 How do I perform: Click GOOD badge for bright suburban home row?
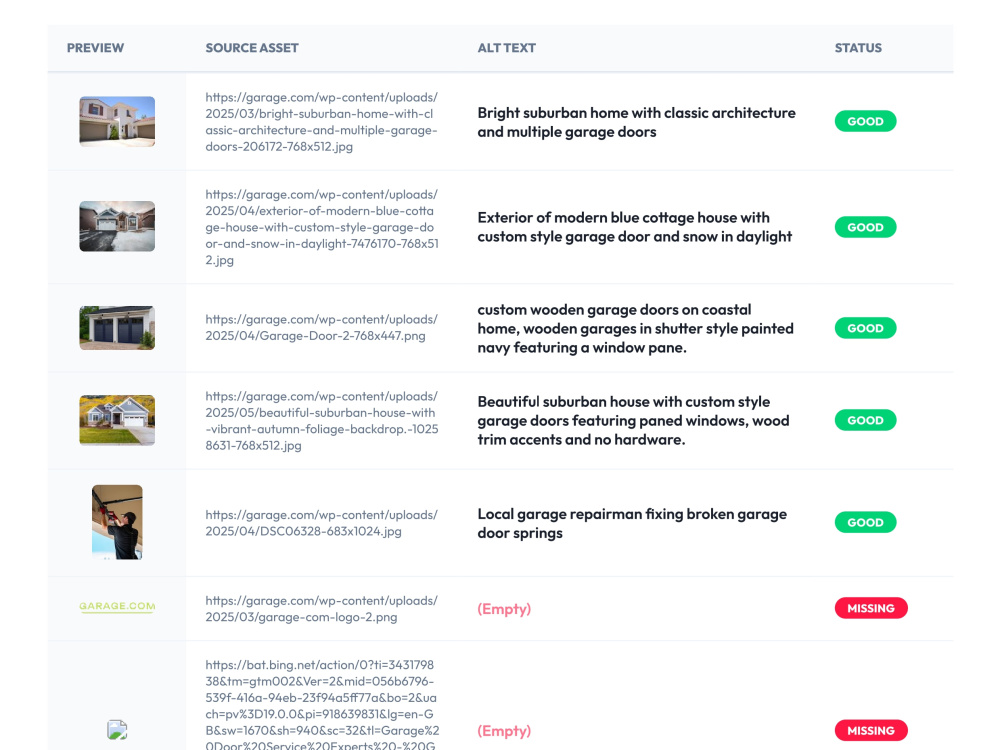click(865, 121)
